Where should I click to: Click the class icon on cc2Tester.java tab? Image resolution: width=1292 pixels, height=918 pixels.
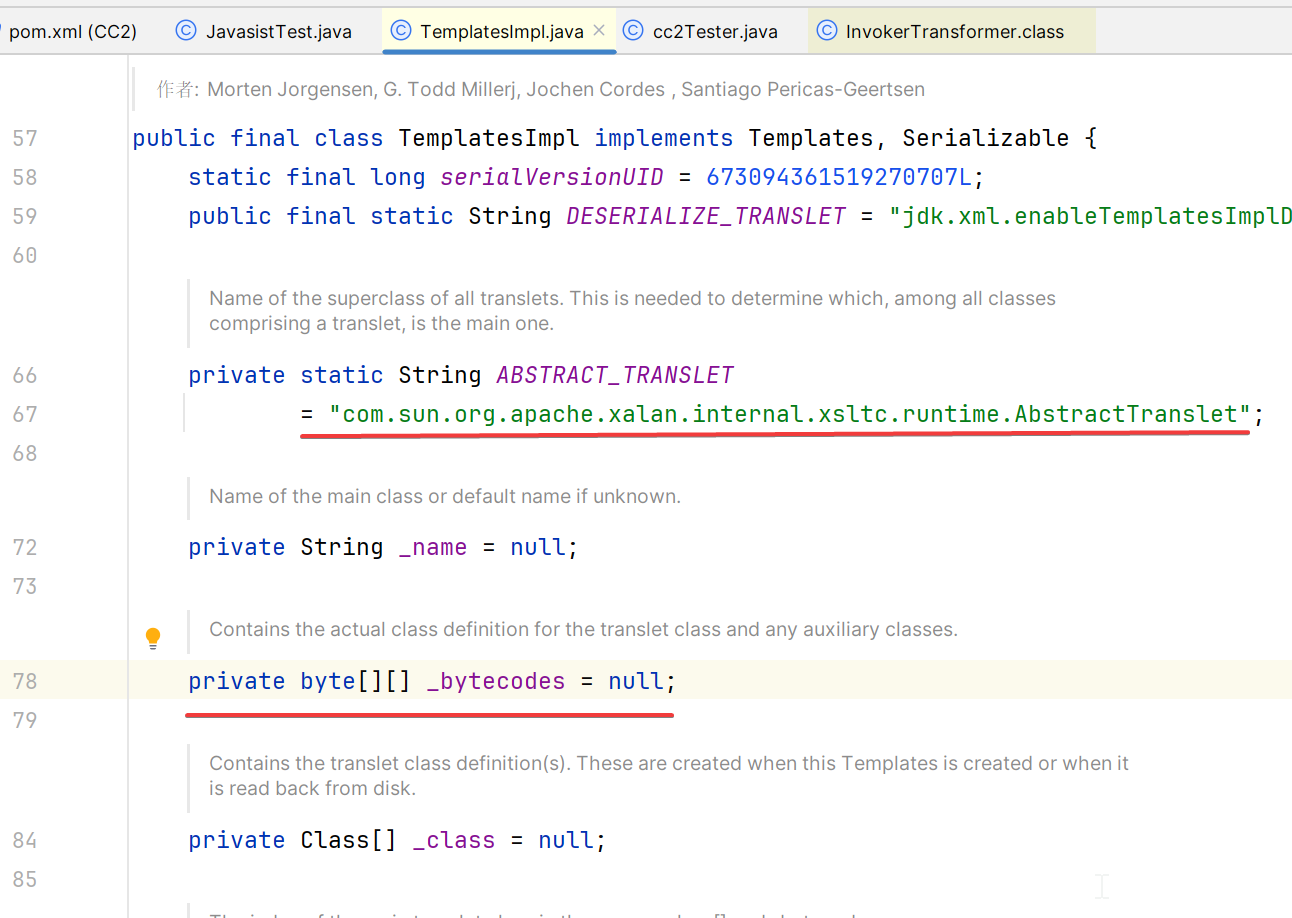tap(633, 31)
